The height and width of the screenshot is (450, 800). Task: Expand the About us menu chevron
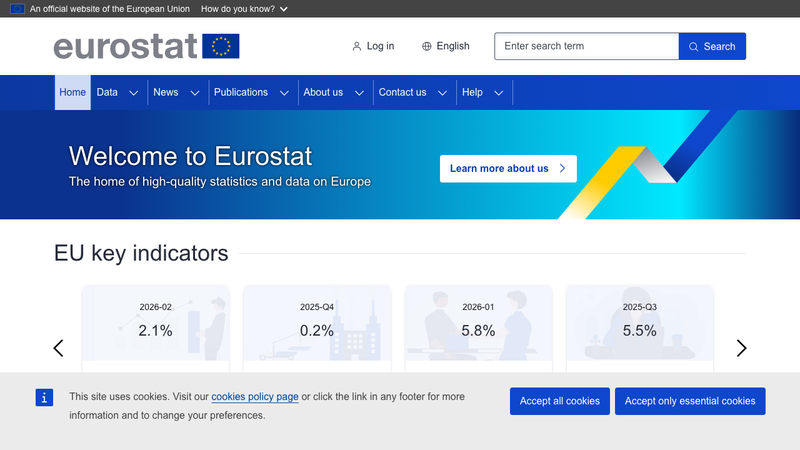359,93
